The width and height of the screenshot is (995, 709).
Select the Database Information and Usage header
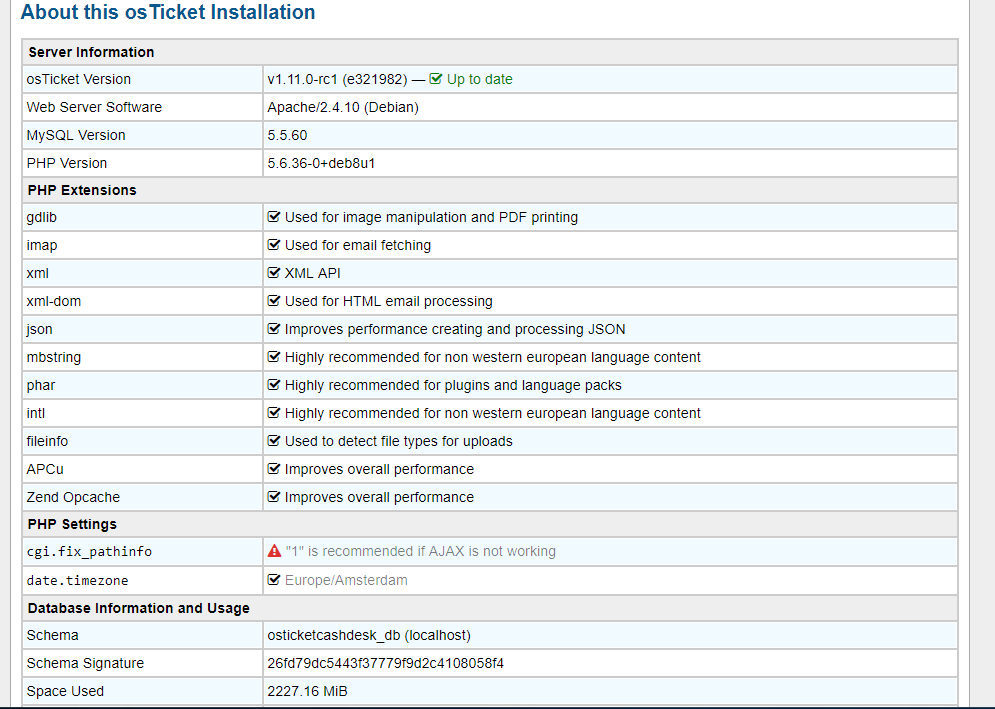coord(139,608)
